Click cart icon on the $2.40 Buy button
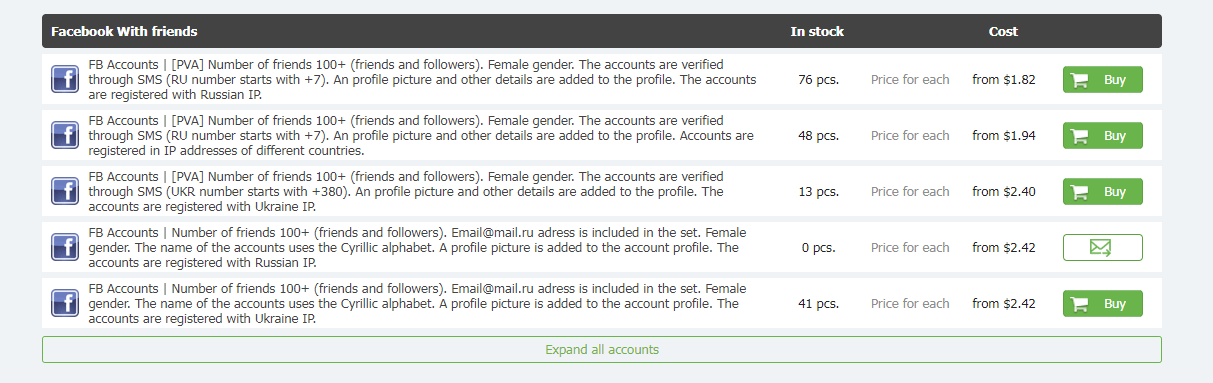The width and height of the screenshot is (1213, 383). (x=1080, y=192)
